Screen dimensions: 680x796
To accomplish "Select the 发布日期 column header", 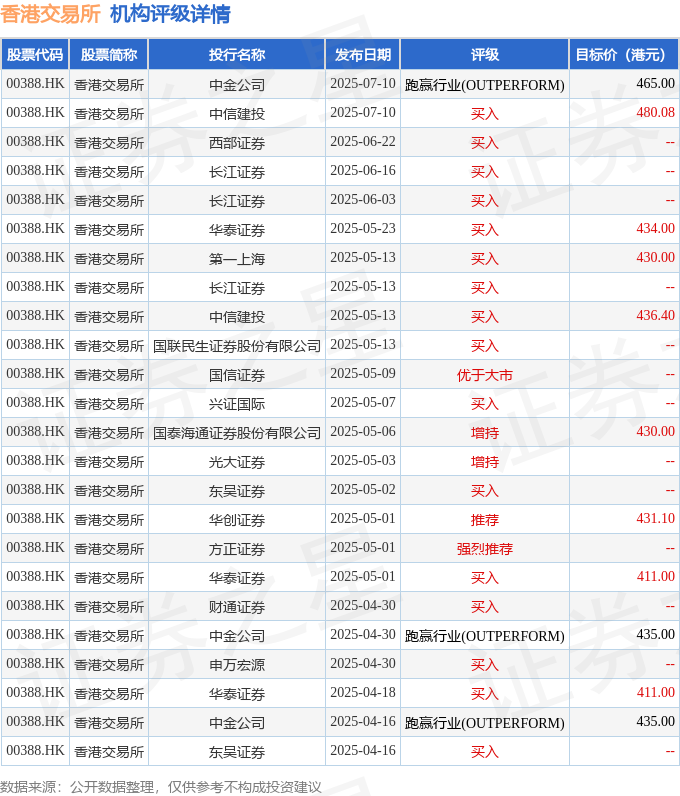I will [x=363, y=54].
